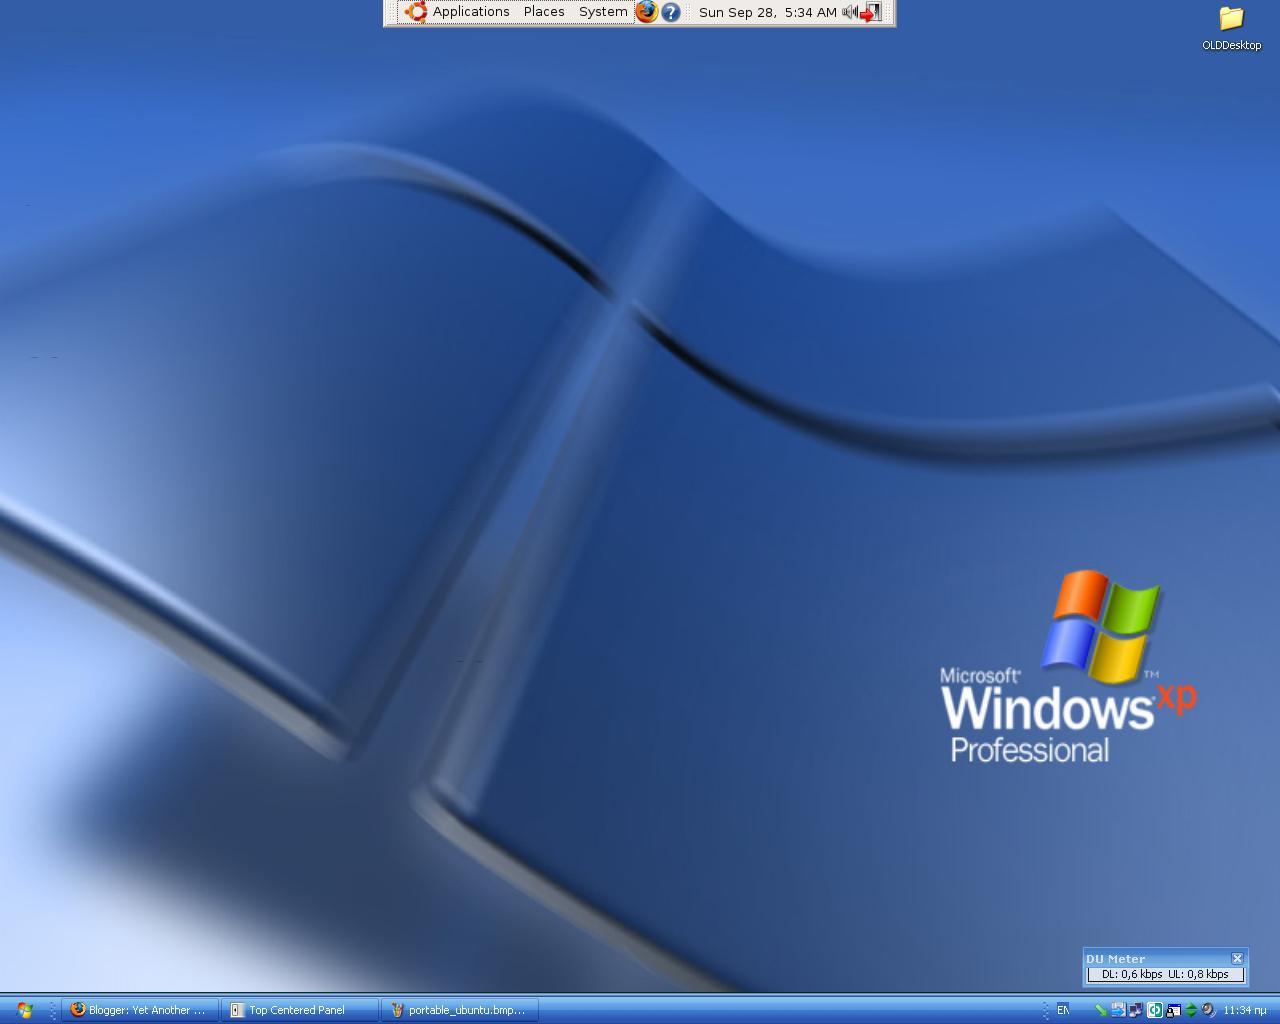Image resolution: width=1280 pixels, height=1024 pixels.
Task: Select the OLDDesktop folder icon
Action: coord(1231,28)
